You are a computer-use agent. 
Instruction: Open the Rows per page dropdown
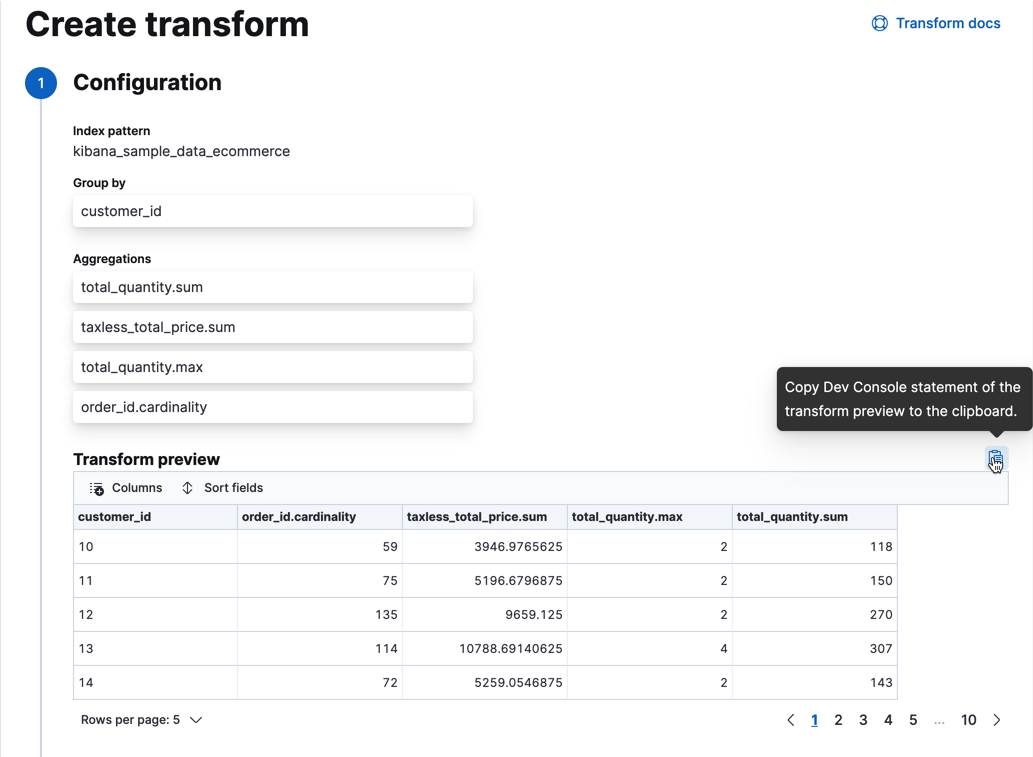(141, 719)
